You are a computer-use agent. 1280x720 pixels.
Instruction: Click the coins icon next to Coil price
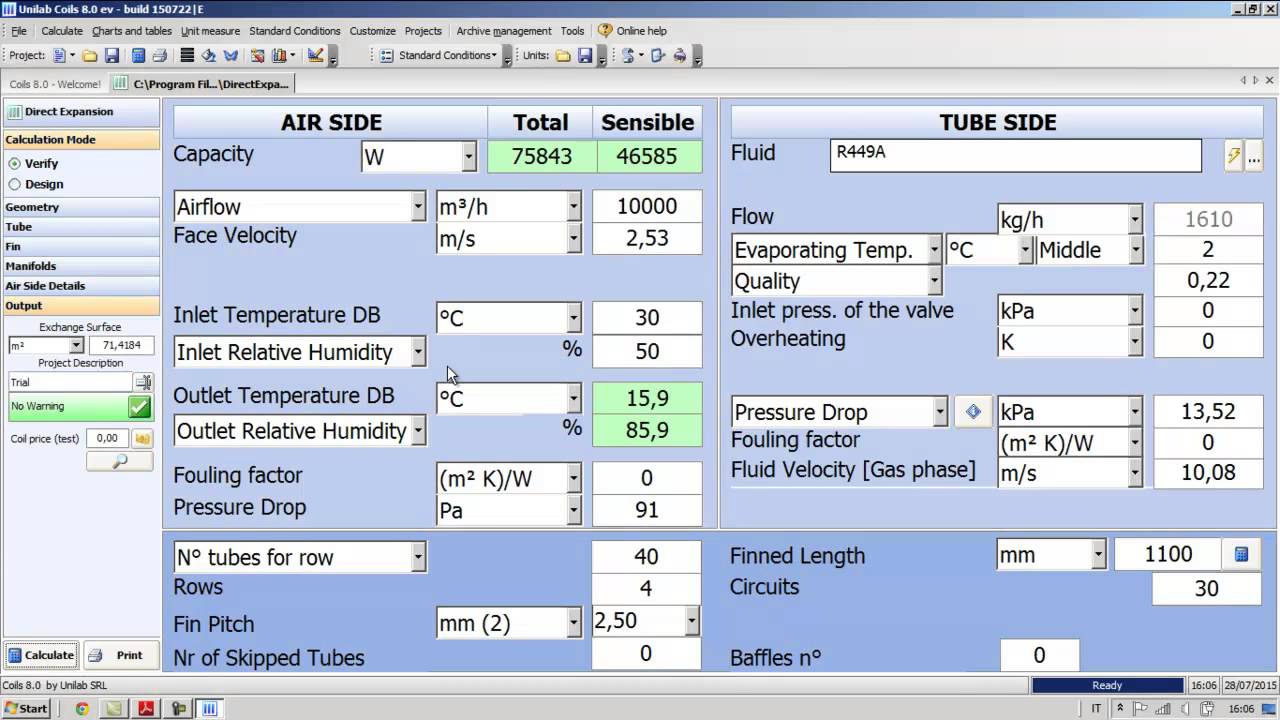(x=143, y=438)
